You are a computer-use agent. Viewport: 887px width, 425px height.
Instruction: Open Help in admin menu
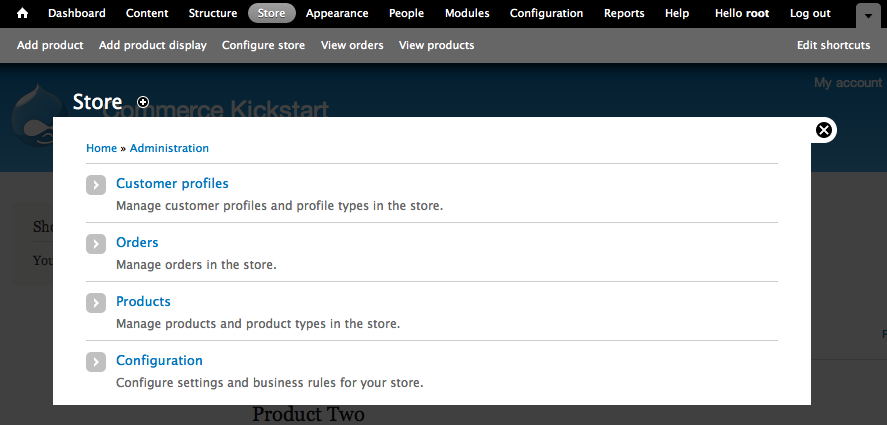[x=677, y=13]
